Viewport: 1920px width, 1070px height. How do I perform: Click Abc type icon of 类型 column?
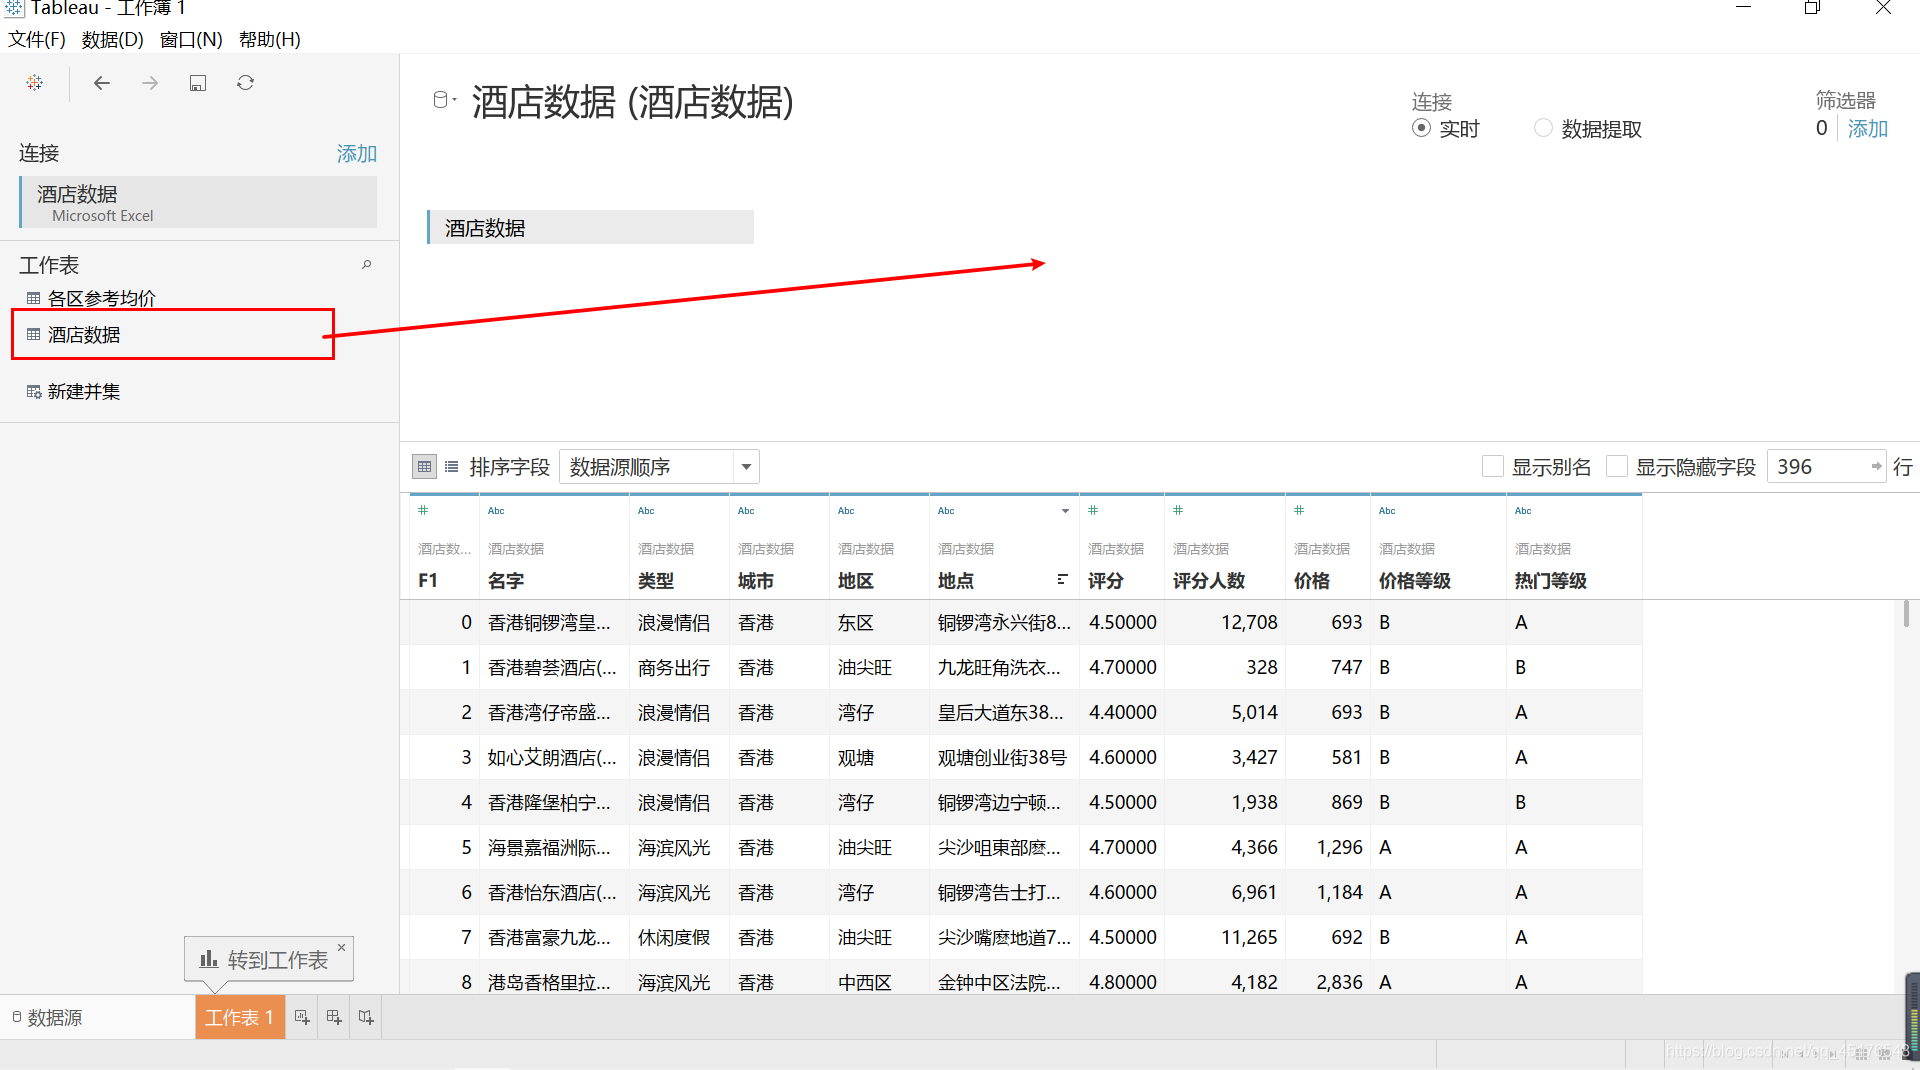click(646, 510)
